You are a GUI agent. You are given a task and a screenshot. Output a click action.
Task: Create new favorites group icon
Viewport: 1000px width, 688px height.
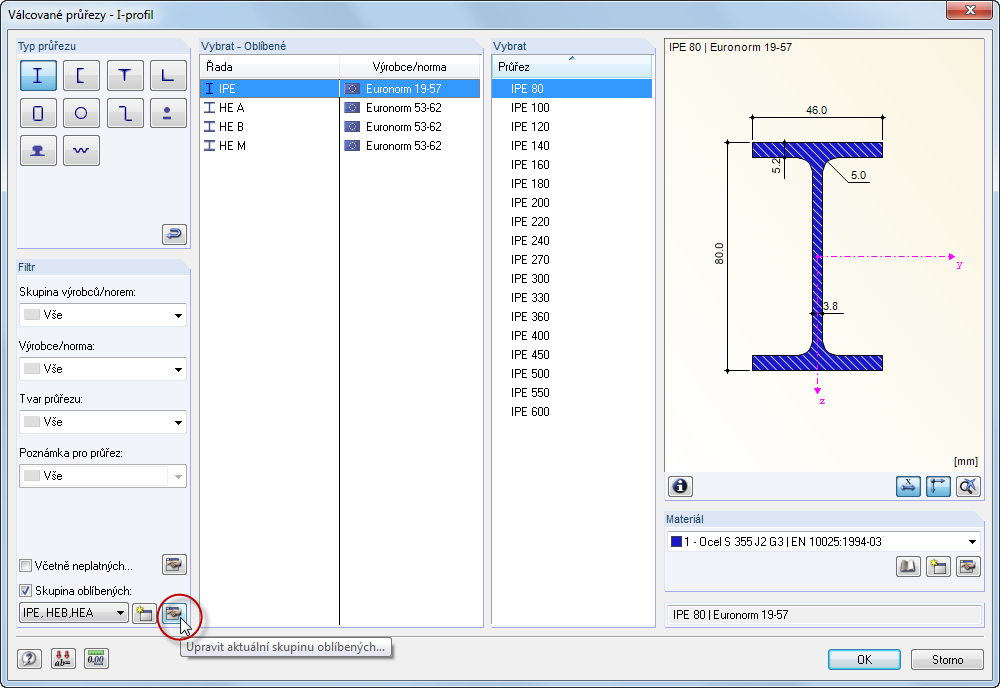144,613
